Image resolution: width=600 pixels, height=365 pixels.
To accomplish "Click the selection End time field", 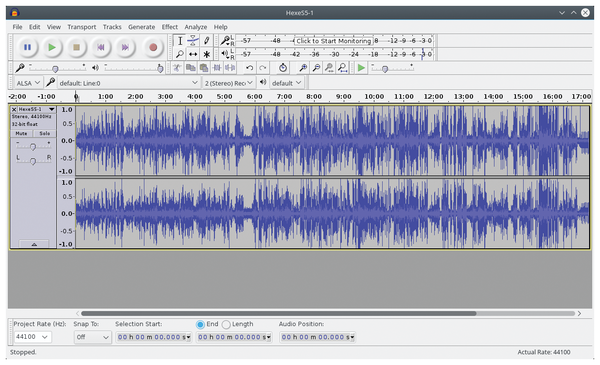I will coord(234,337).
